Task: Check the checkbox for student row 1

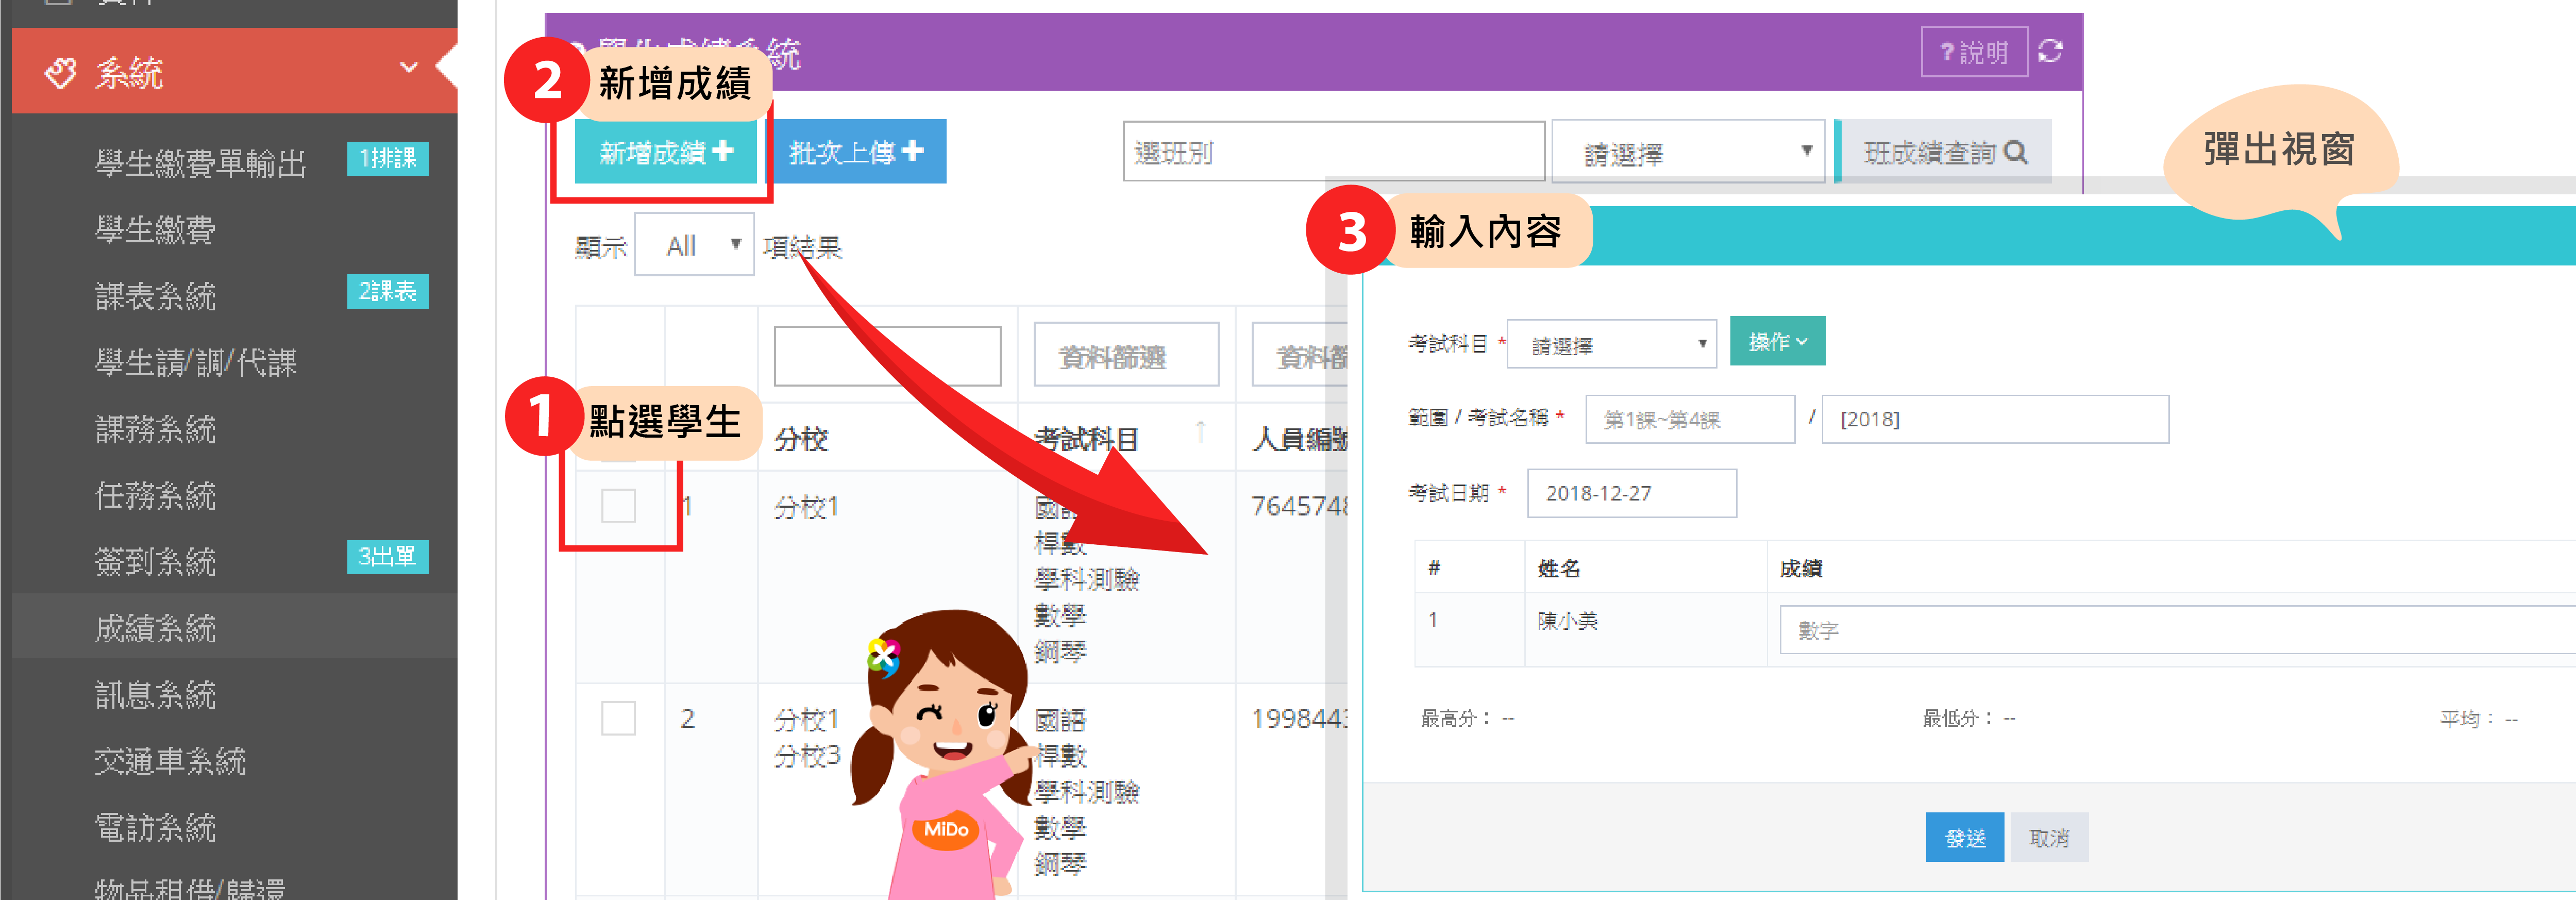Action: (x=618, y=506)
